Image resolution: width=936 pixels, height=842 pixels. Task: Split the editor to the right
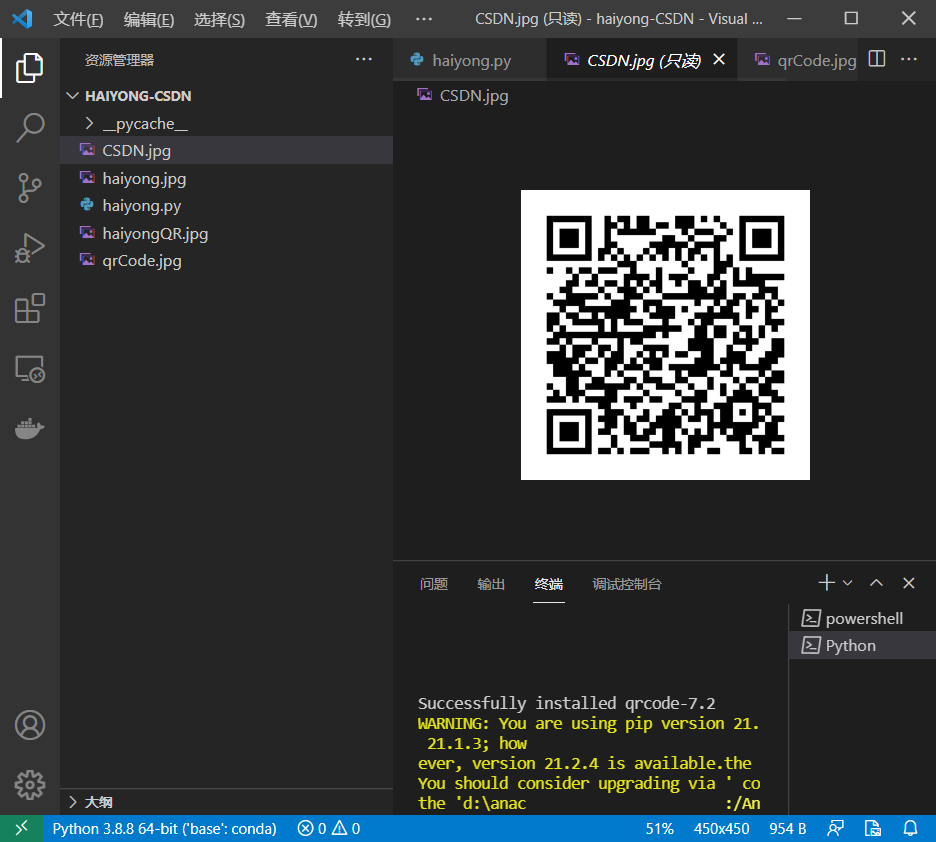[876, 59]
